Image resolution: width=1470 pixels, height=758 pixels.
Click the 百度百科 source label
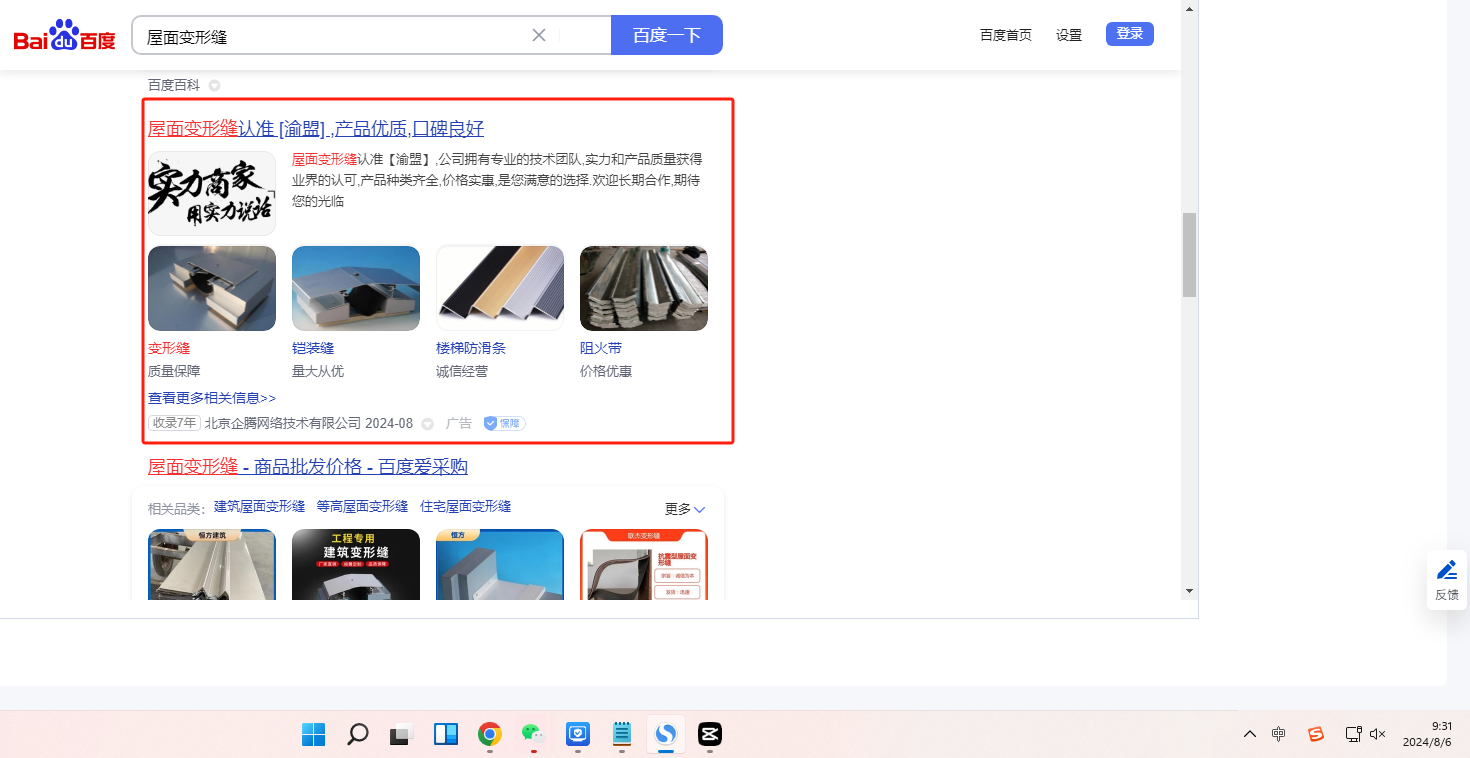[x=174, y=86]
